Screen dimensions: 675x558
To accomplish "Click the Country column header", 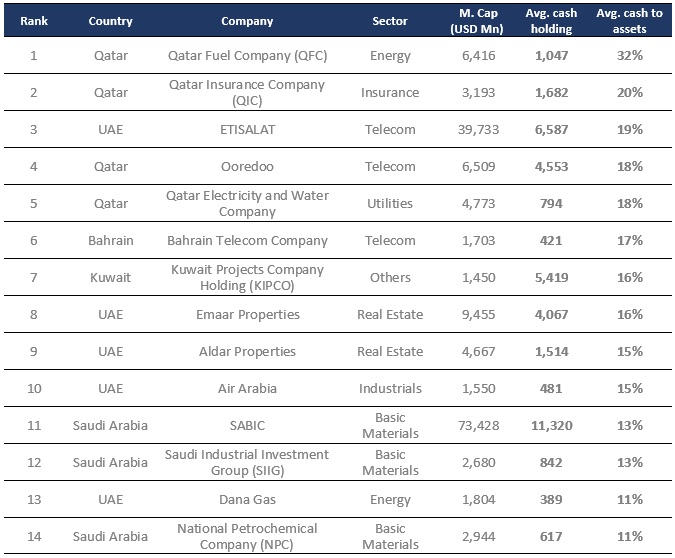I will click(x=110, y=21).
